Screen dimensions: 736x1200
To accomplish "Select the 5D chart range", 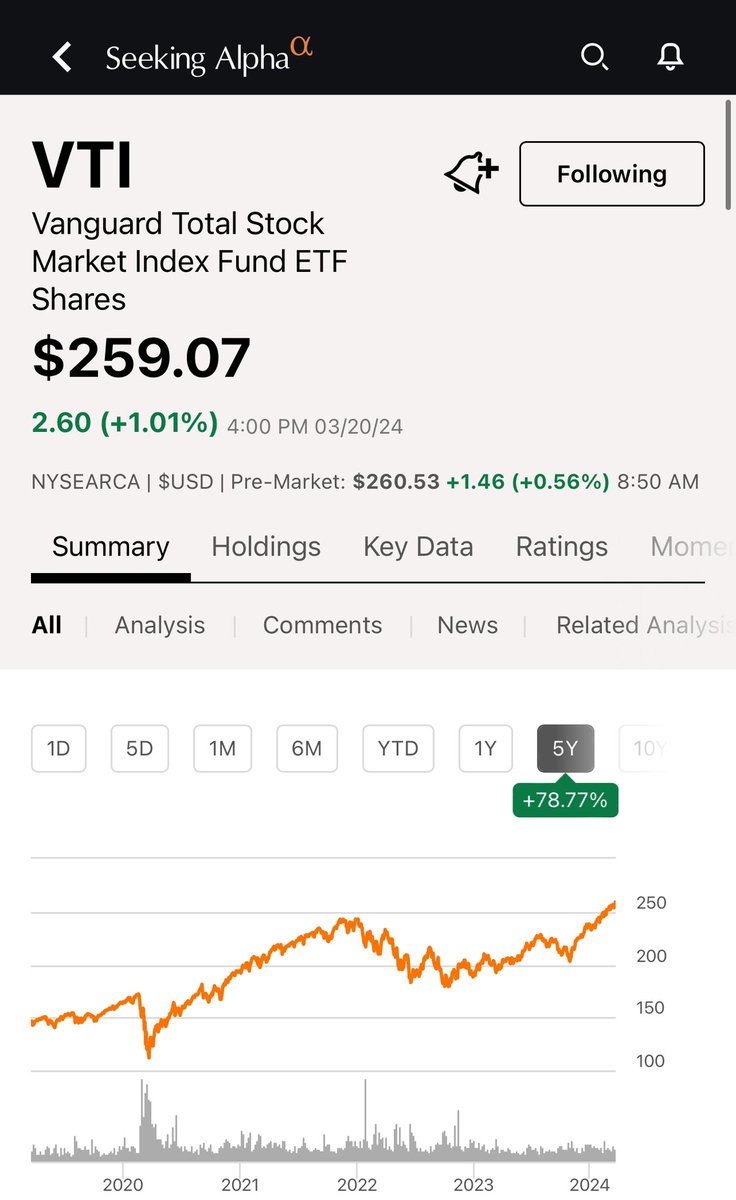I will click(x=140, y=749).
